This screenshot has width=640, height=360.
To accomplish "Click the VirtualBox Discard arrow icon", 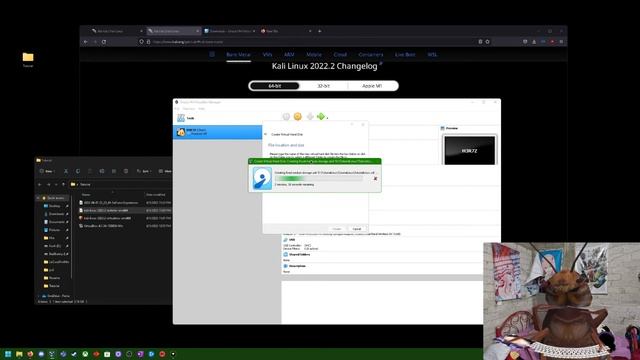I will (310, 117).
